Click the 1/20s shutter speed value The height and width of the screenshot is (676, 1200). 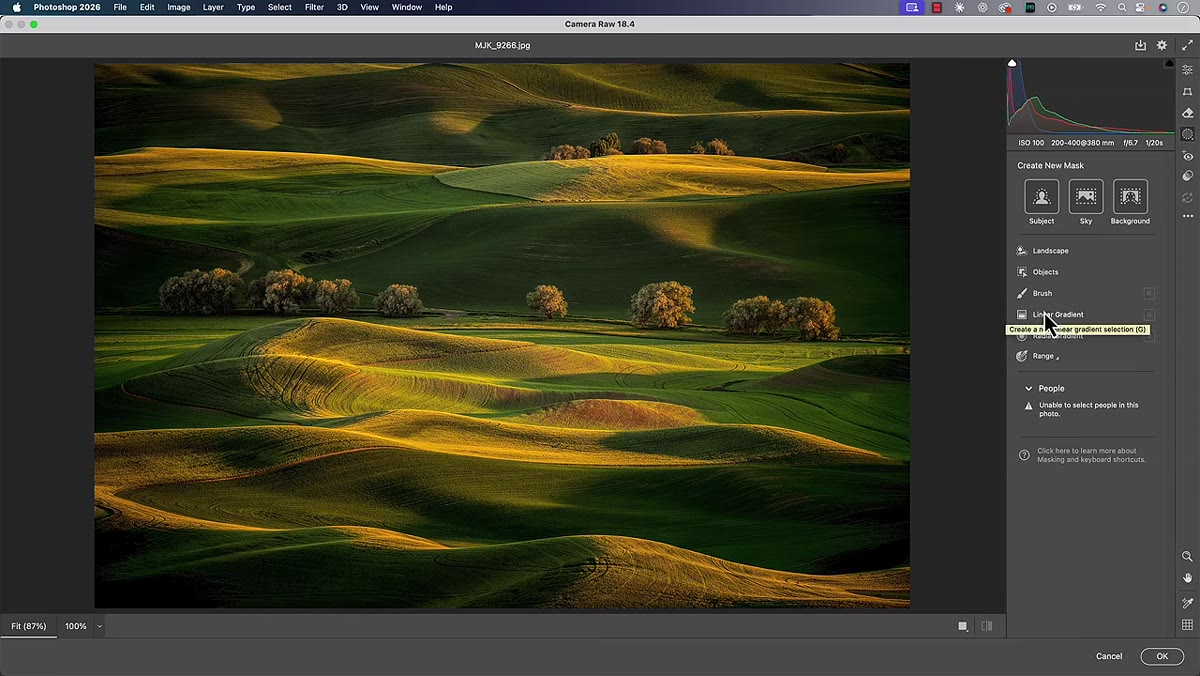click(1154, 143)
